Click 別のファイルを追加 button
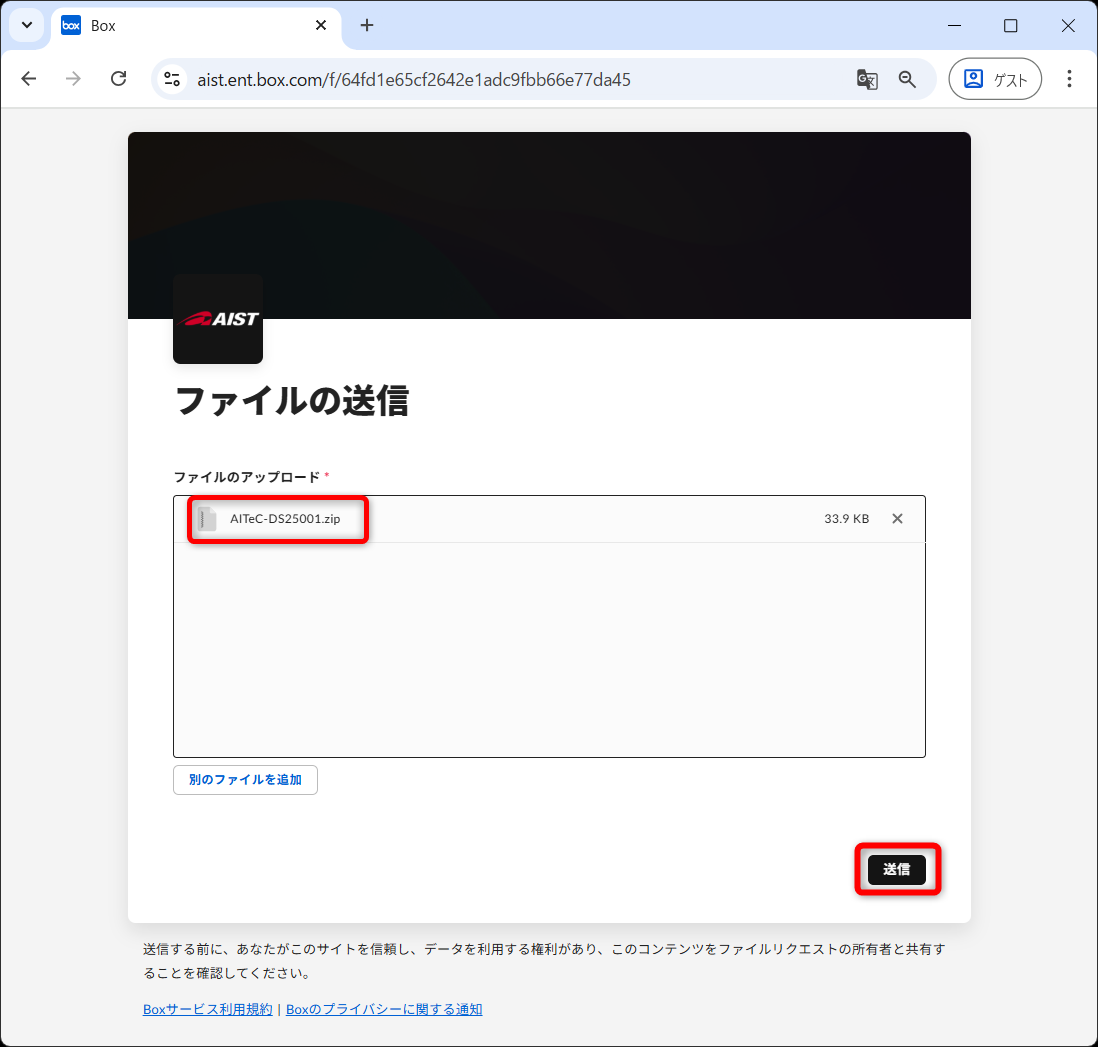 pyautogui.click(x=245, y=780)
